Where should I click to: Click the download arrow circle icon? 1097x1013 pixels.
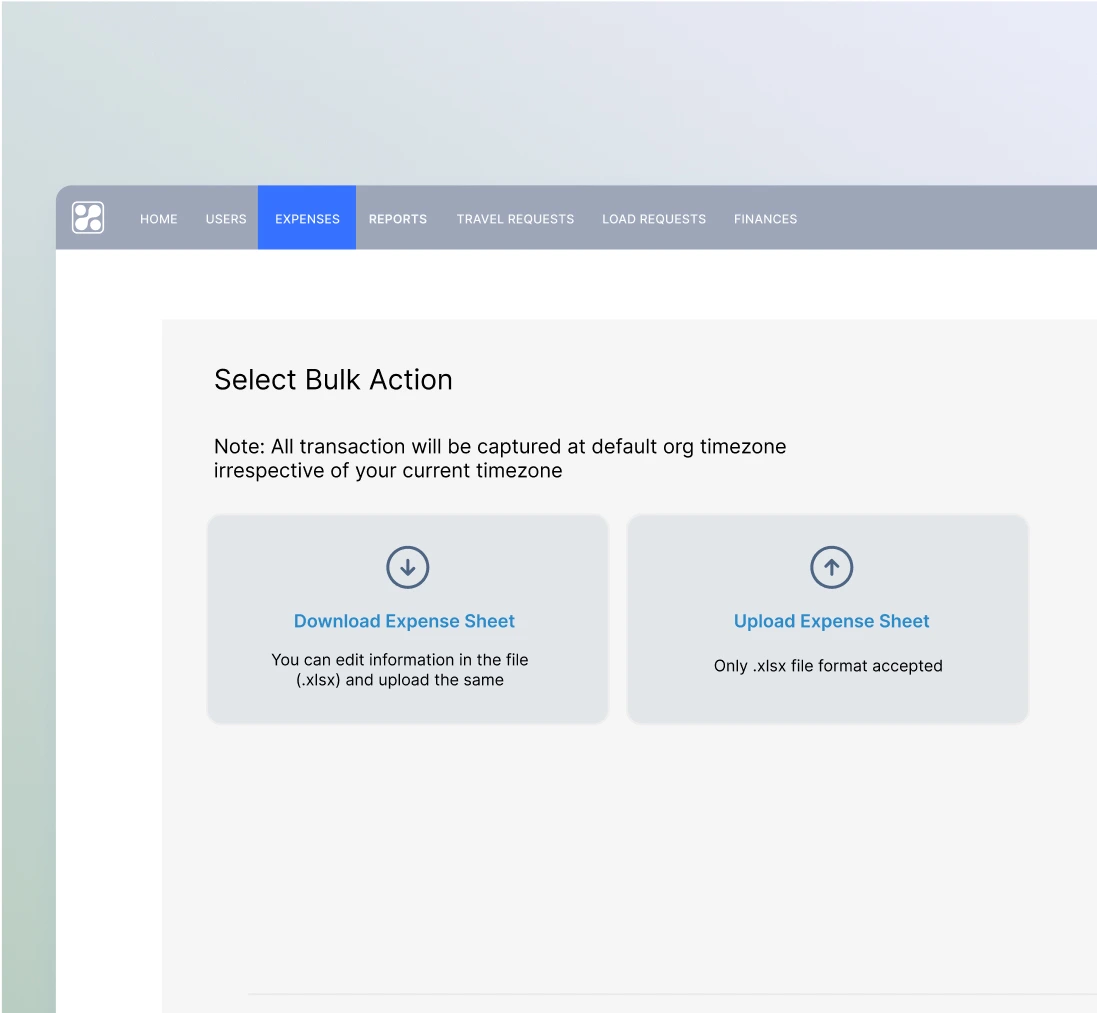pos(407,567)
